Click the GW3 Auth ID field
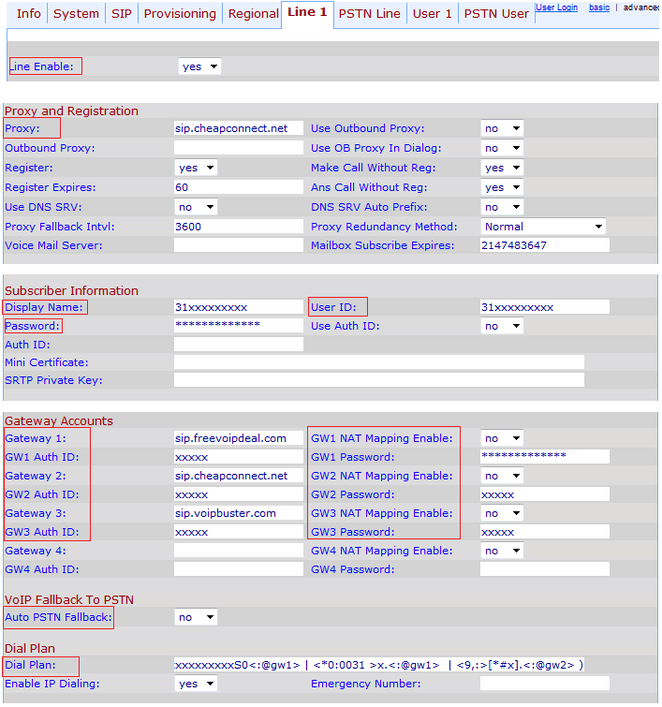The height and width of the screenshot is (707, 662). [x=239, y=532]
